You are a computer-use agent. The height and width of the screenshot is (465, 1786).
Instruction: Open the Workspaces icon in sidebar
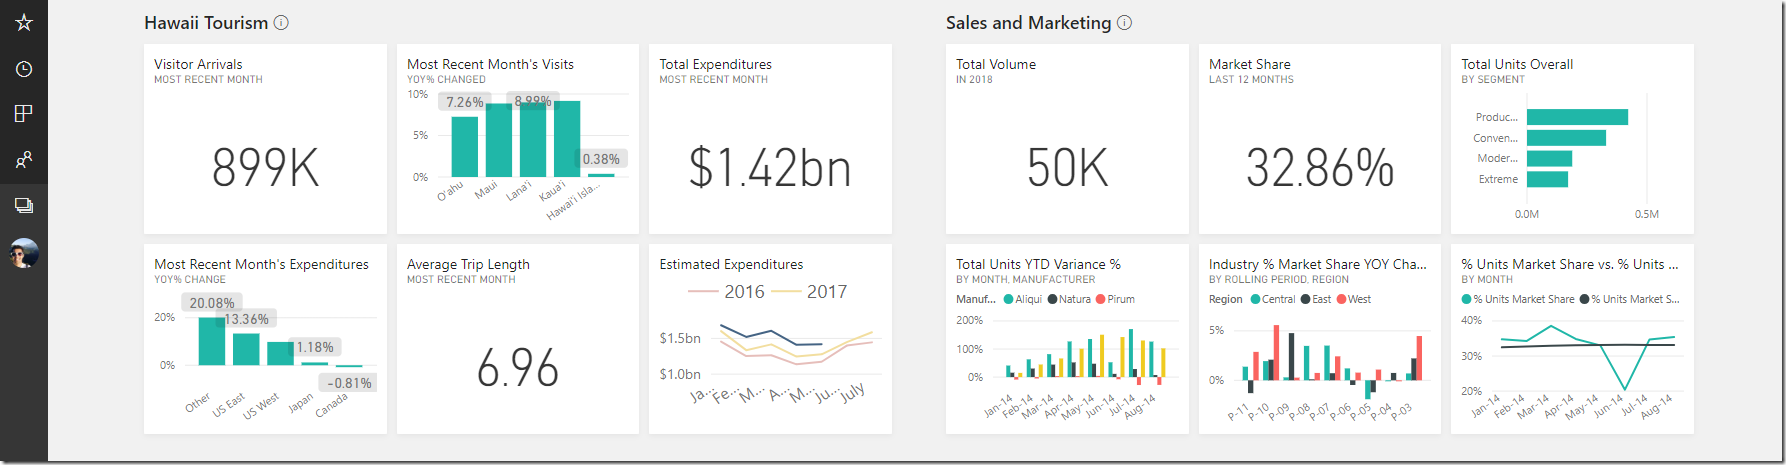tap(24, 206)
